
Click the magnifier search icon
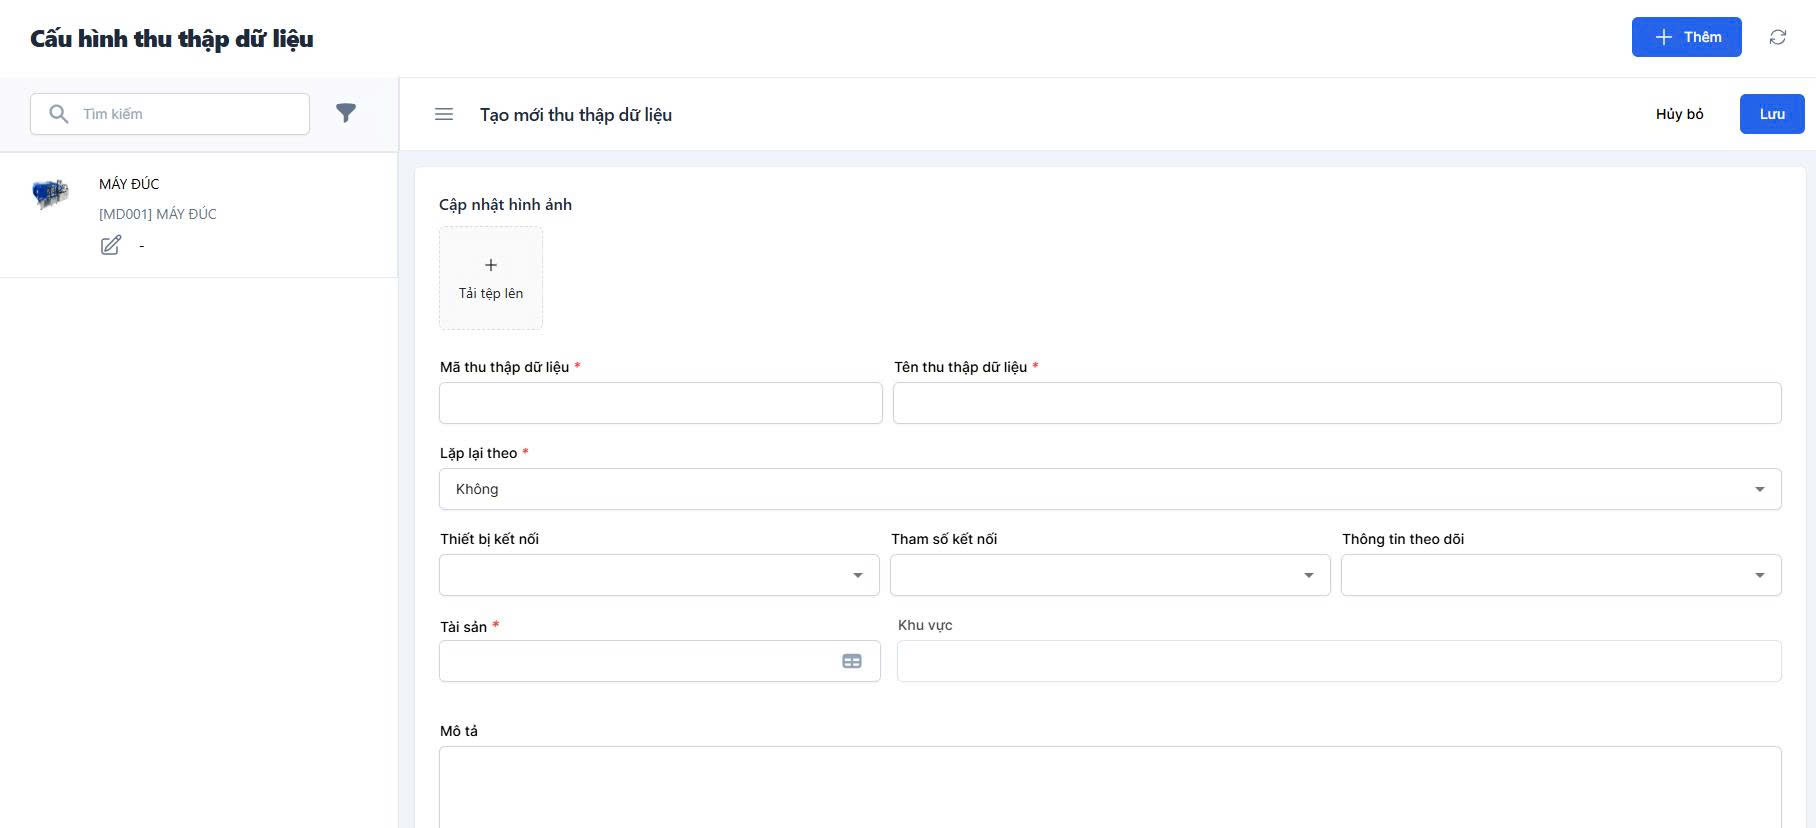(x=59, y=114)
